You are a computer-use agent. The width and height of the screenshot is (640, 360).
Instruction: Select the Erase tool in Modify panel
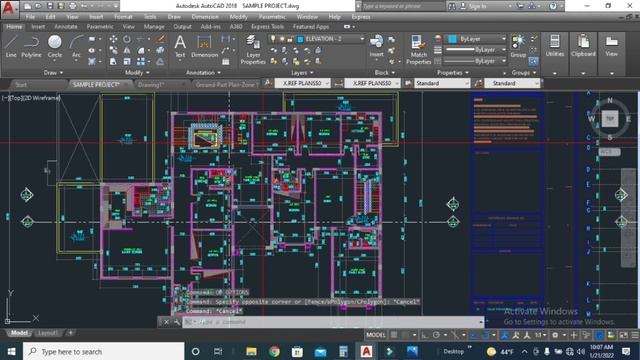click(x=161, y=39)
